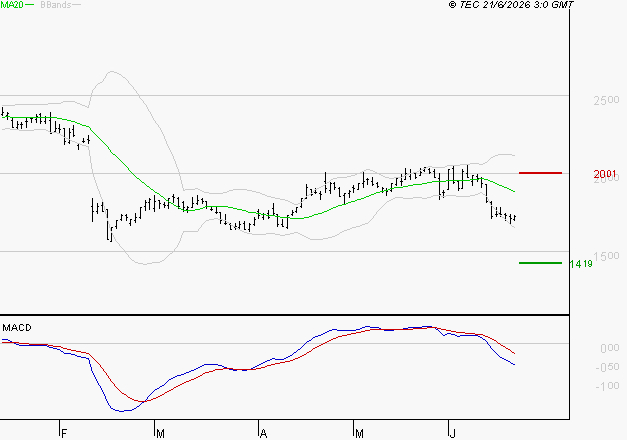Click the MACD -100 axis label

tap(607, 386)
